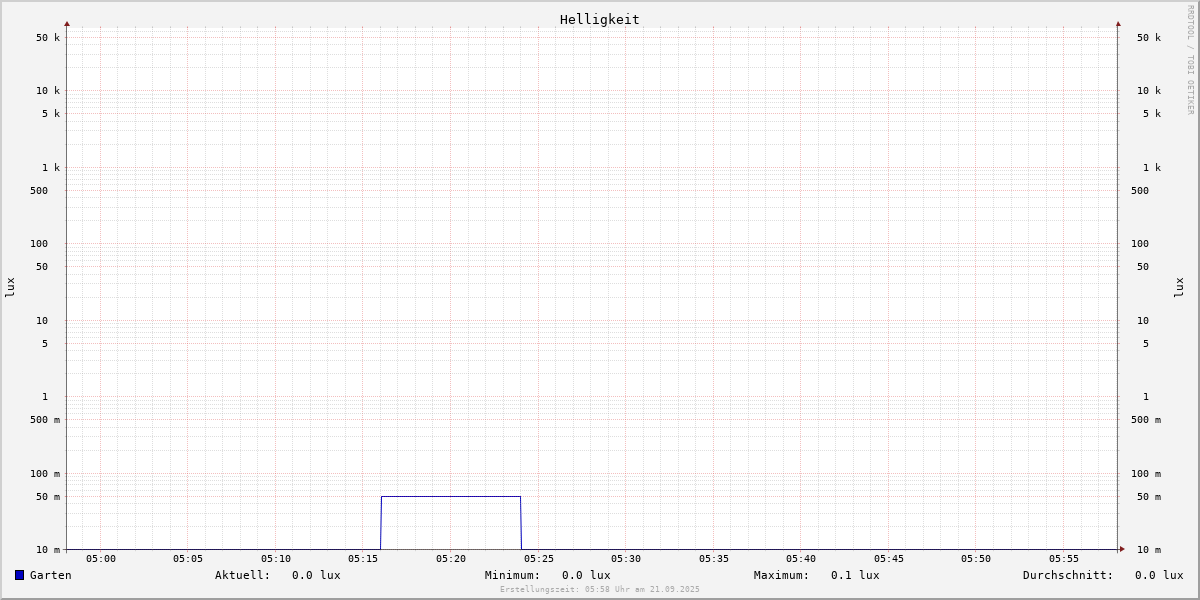Click the 1 k label on the left axis
Viewport: 1200px width, 600px height.
coord(51,168)
